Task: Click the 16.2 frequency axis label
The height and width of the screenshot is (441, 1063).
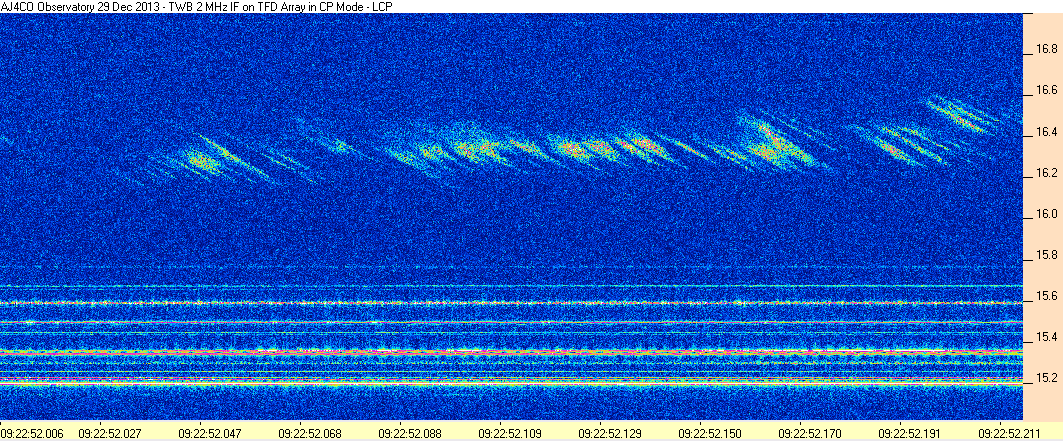Action: pyautogui.click(x=1046, y=173)
